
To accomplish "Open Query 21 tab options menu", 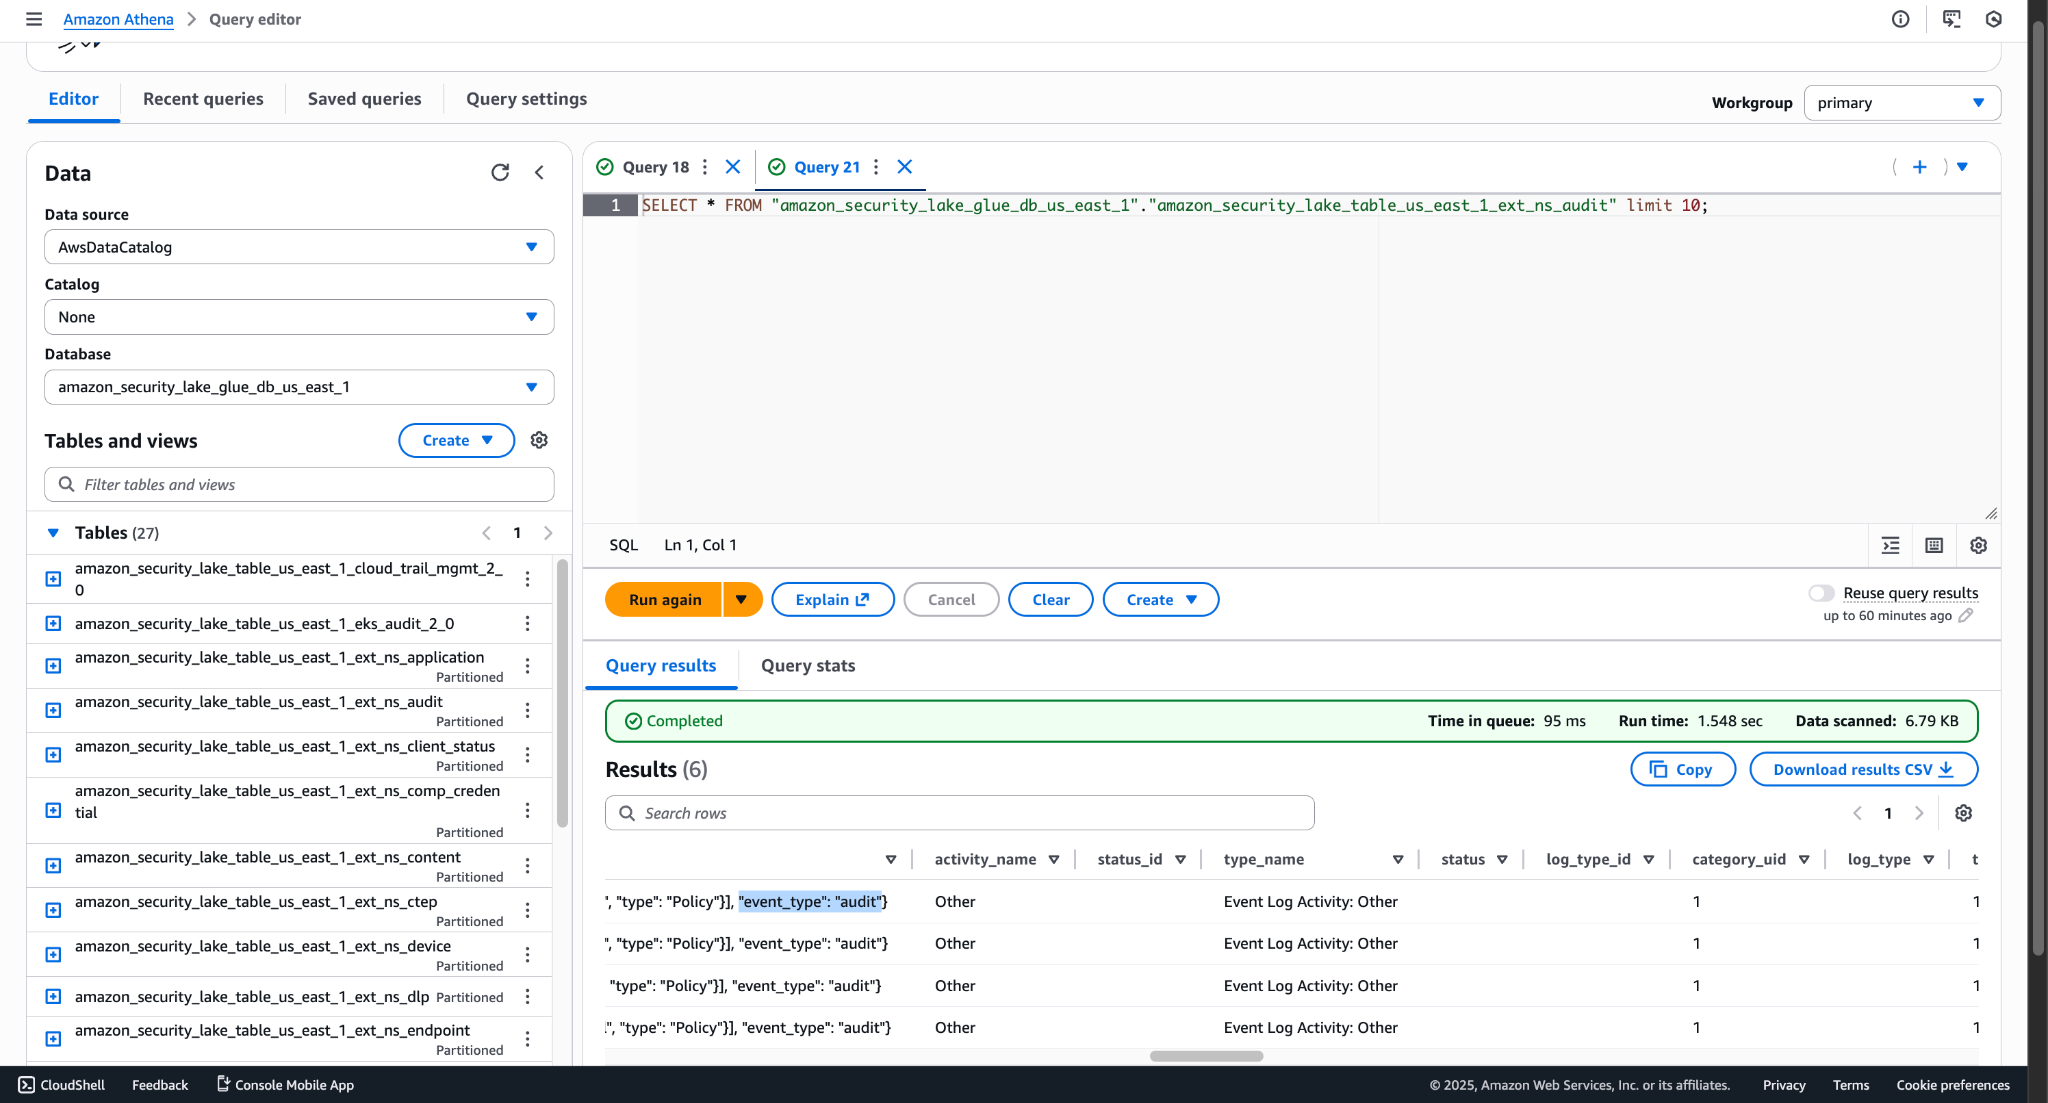I will tap(876, 167).
